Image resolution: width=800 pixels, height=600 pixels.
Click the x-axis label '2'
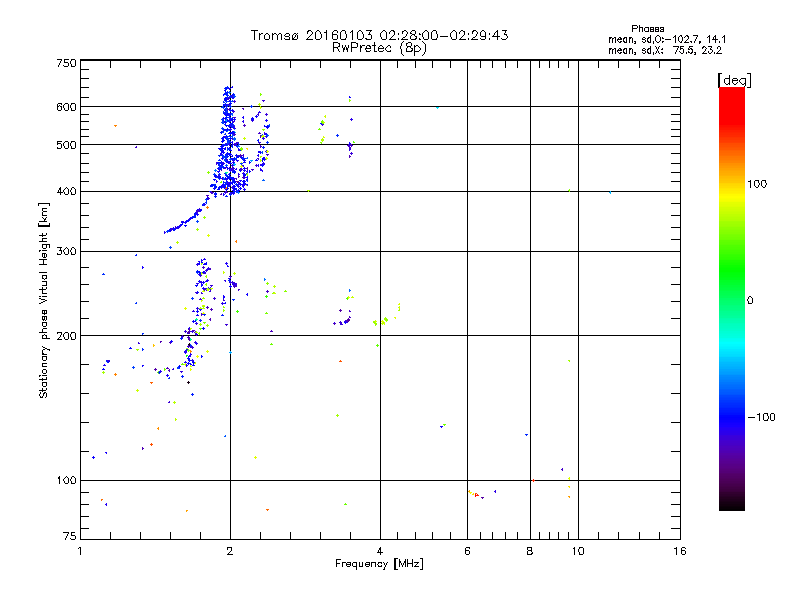pyautogui.click(x=230, y=551)
